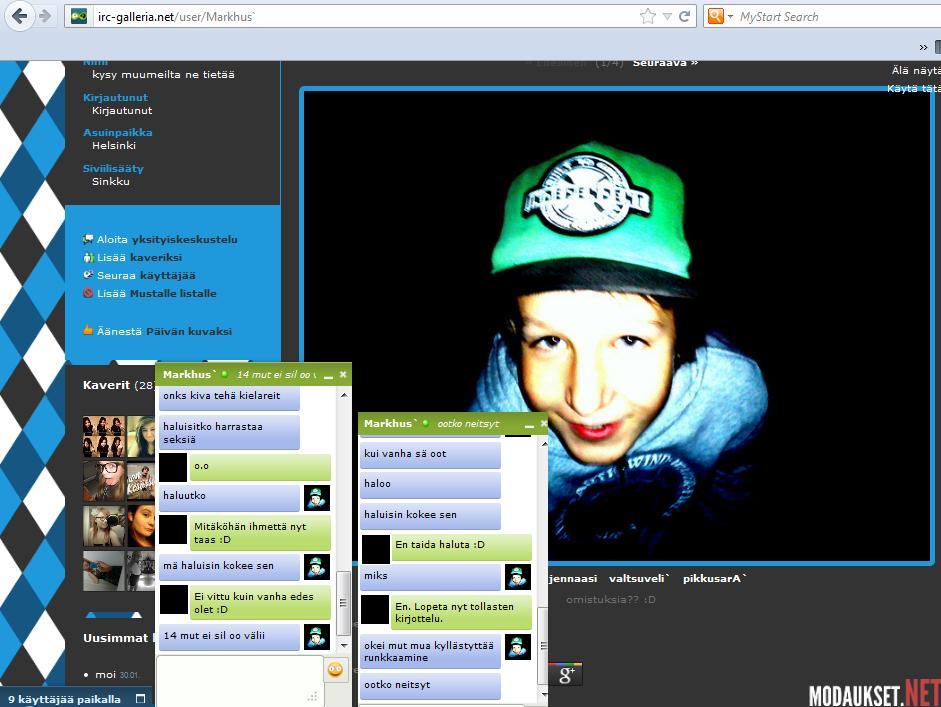Screen dimensions: 941x707
Task: Minimize the left Markhus` chat window
Action: 328,376
